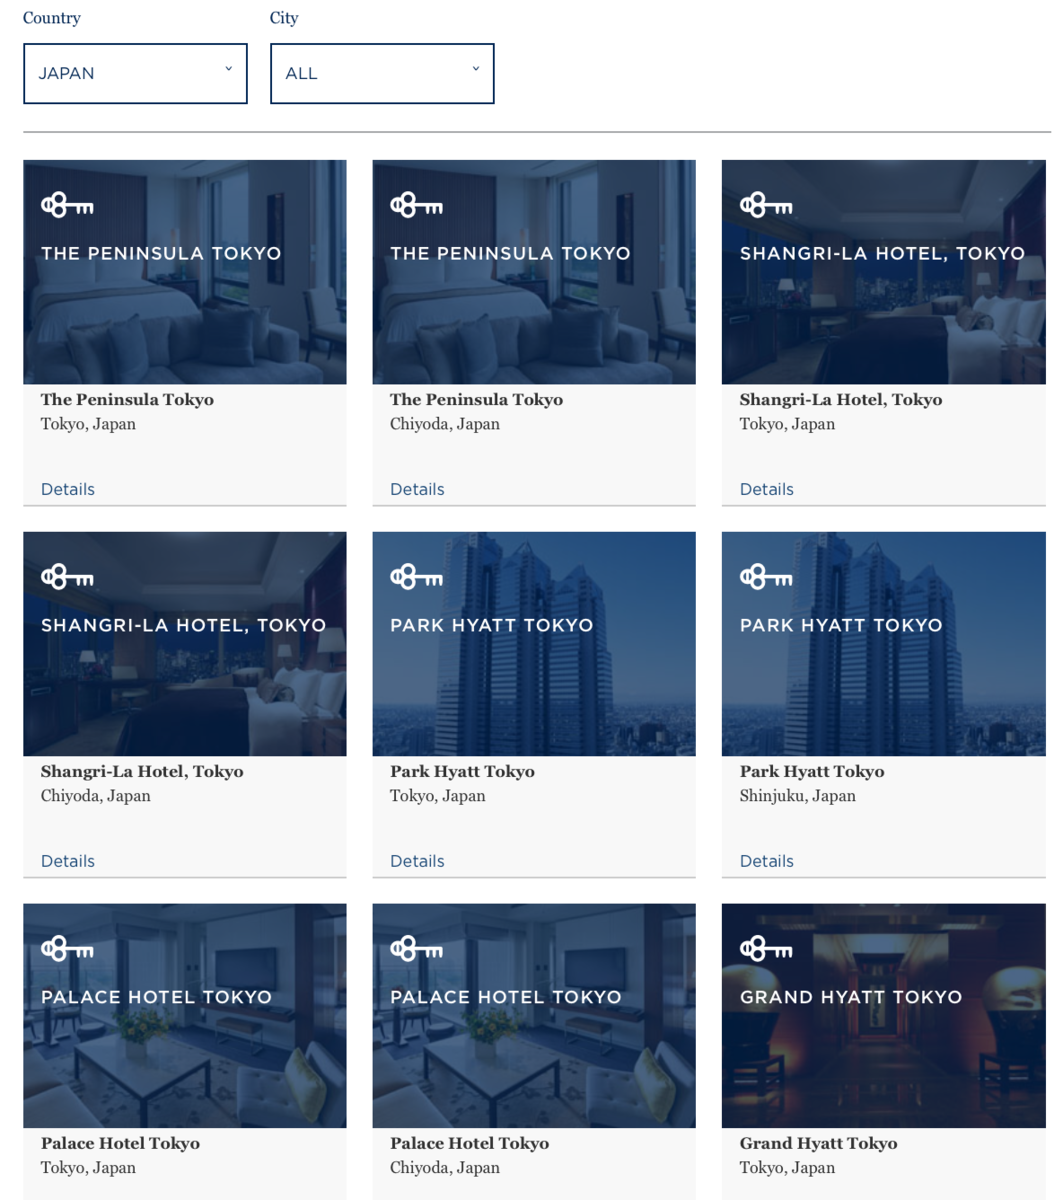The height and width of the screenshot is (1200, 1063).
Task: Open Details for Shangri-La Hotel in Tokyo, Japan
Action: (767, 489)
